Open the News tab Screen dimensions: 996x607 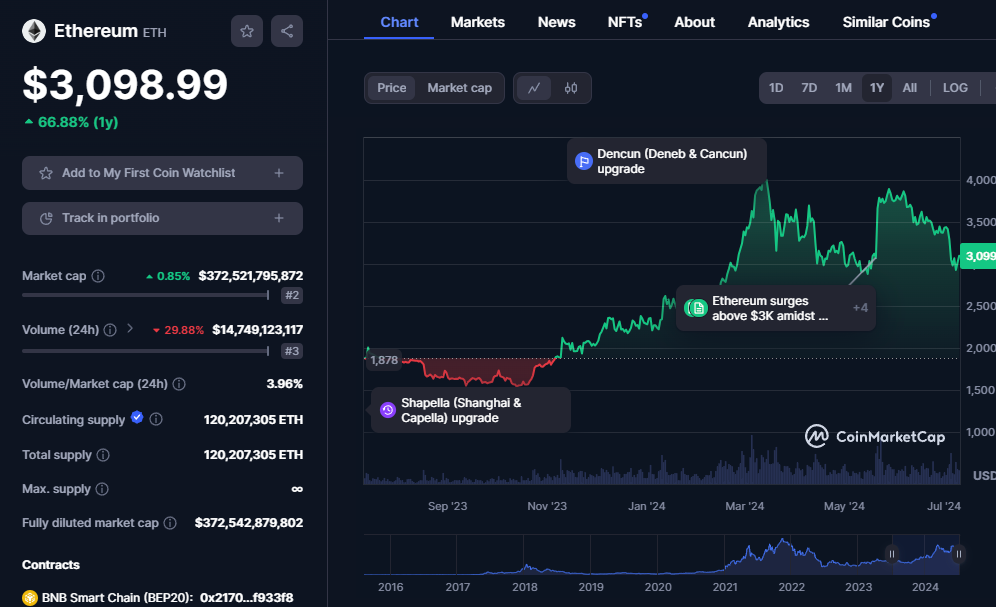[556, 22]
